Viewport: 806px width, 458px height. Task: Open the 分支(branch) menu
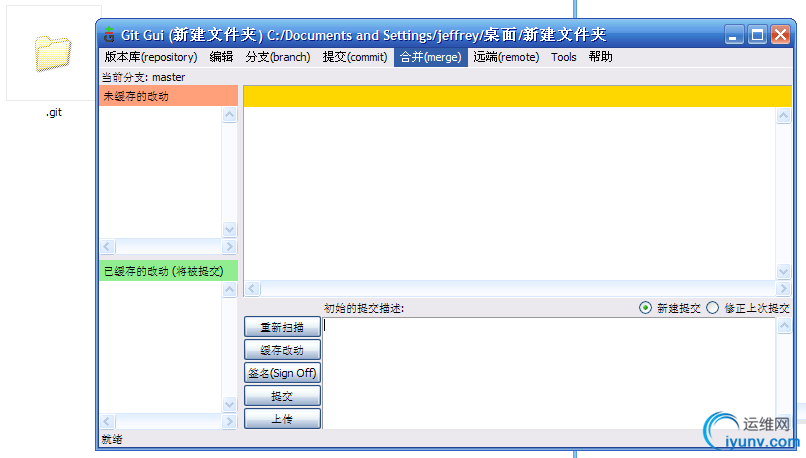tap(278, 57)
